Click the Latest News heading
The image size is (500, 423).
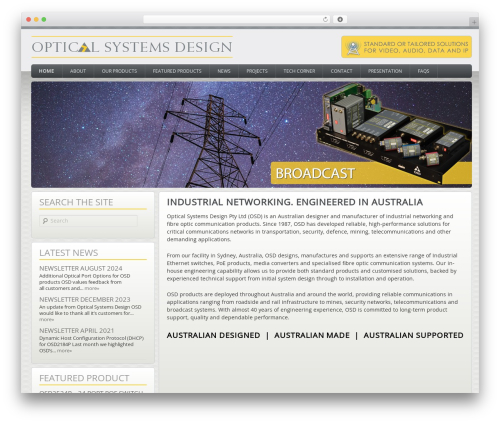[x=69, y=253]
